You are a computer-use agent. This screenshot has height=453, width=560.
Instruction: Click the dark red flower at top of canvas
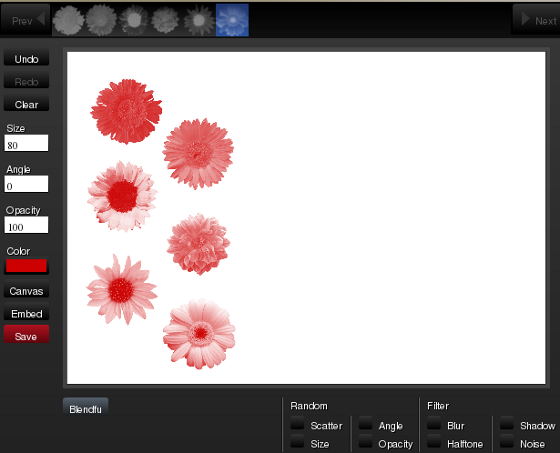coord(126,111)
